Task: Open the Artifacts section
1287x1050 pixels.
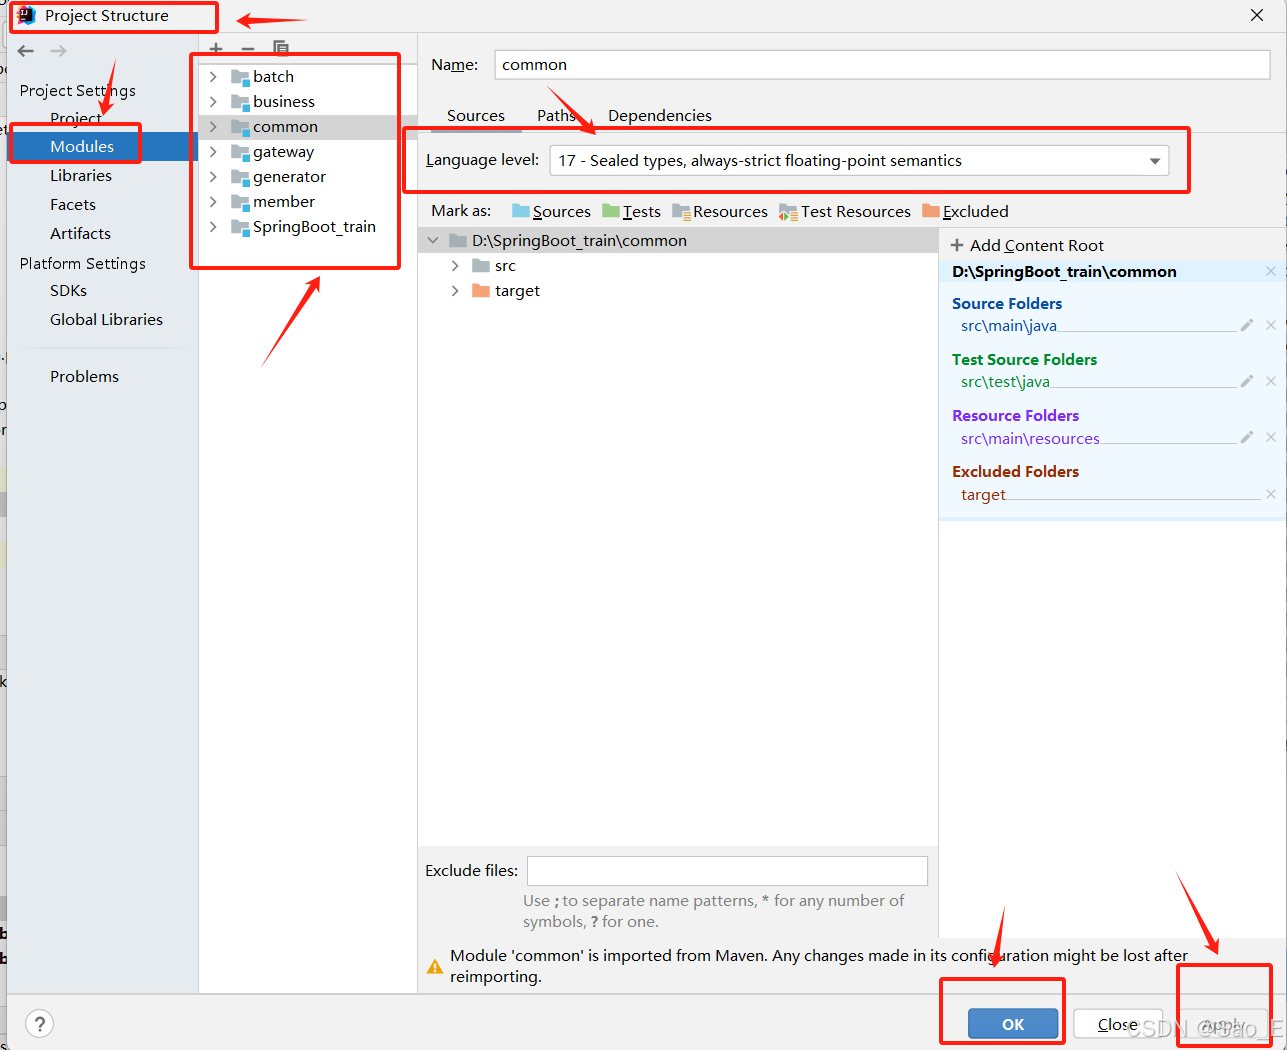Action: click(80, 233)
